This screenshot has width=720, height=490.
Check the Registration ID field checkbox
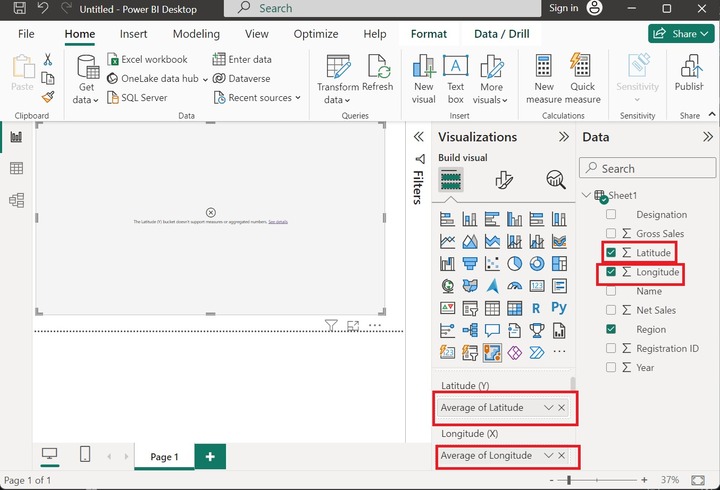[x=611, y=348]
